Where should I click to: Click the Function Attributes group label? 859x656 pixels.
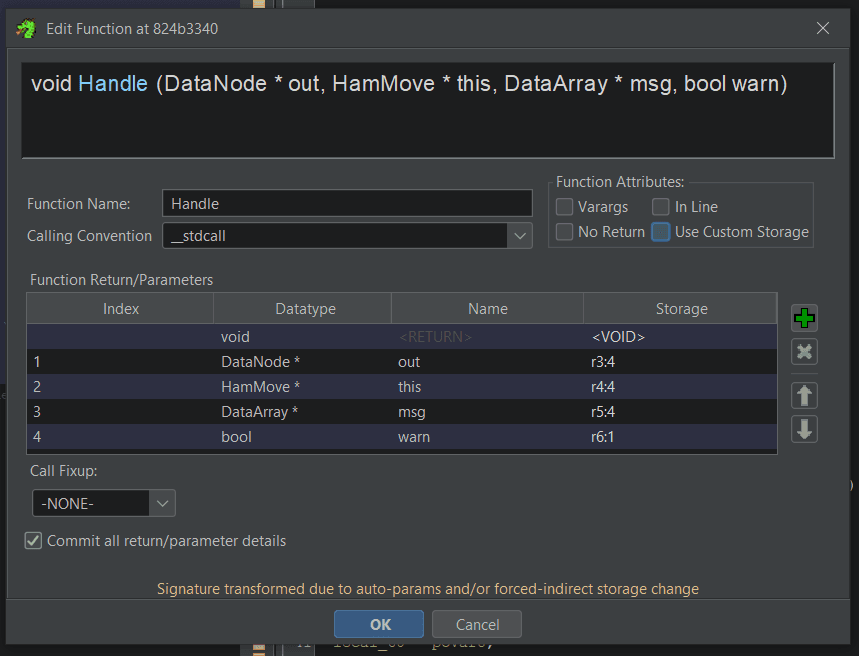tap(620, 182)
